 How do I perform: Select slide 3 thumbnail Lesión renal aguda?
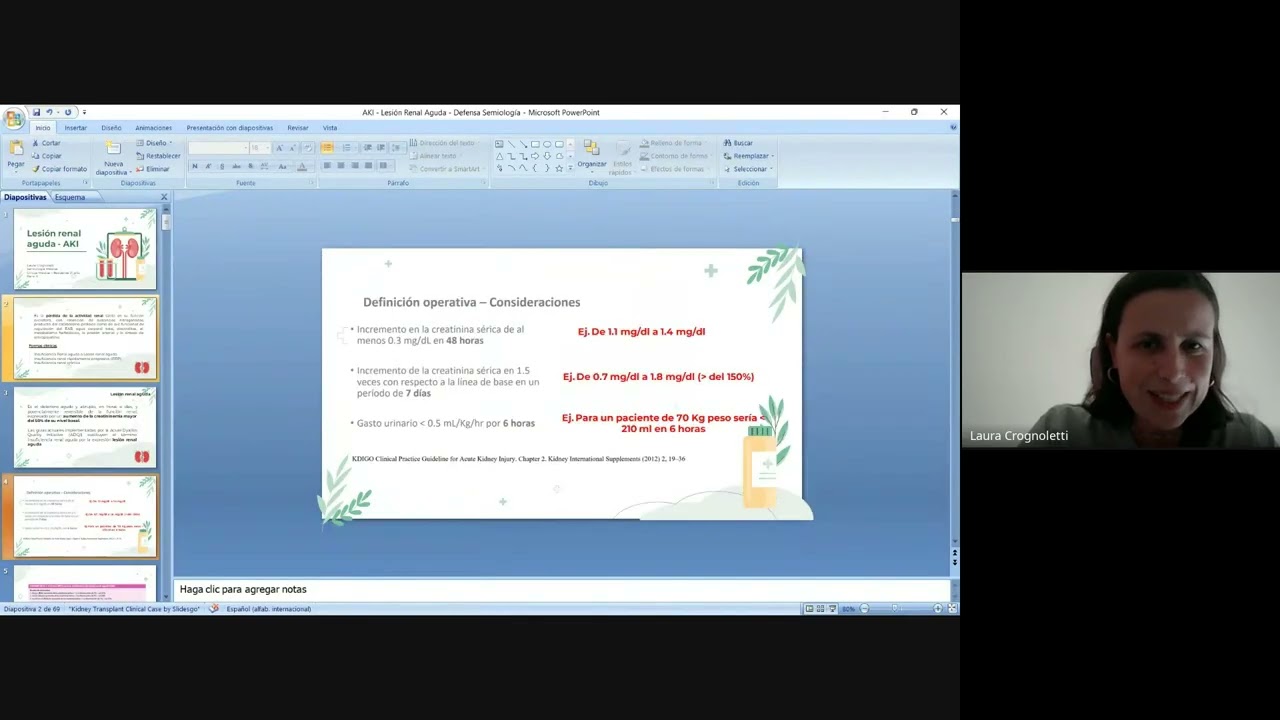[x=85, y=428]
